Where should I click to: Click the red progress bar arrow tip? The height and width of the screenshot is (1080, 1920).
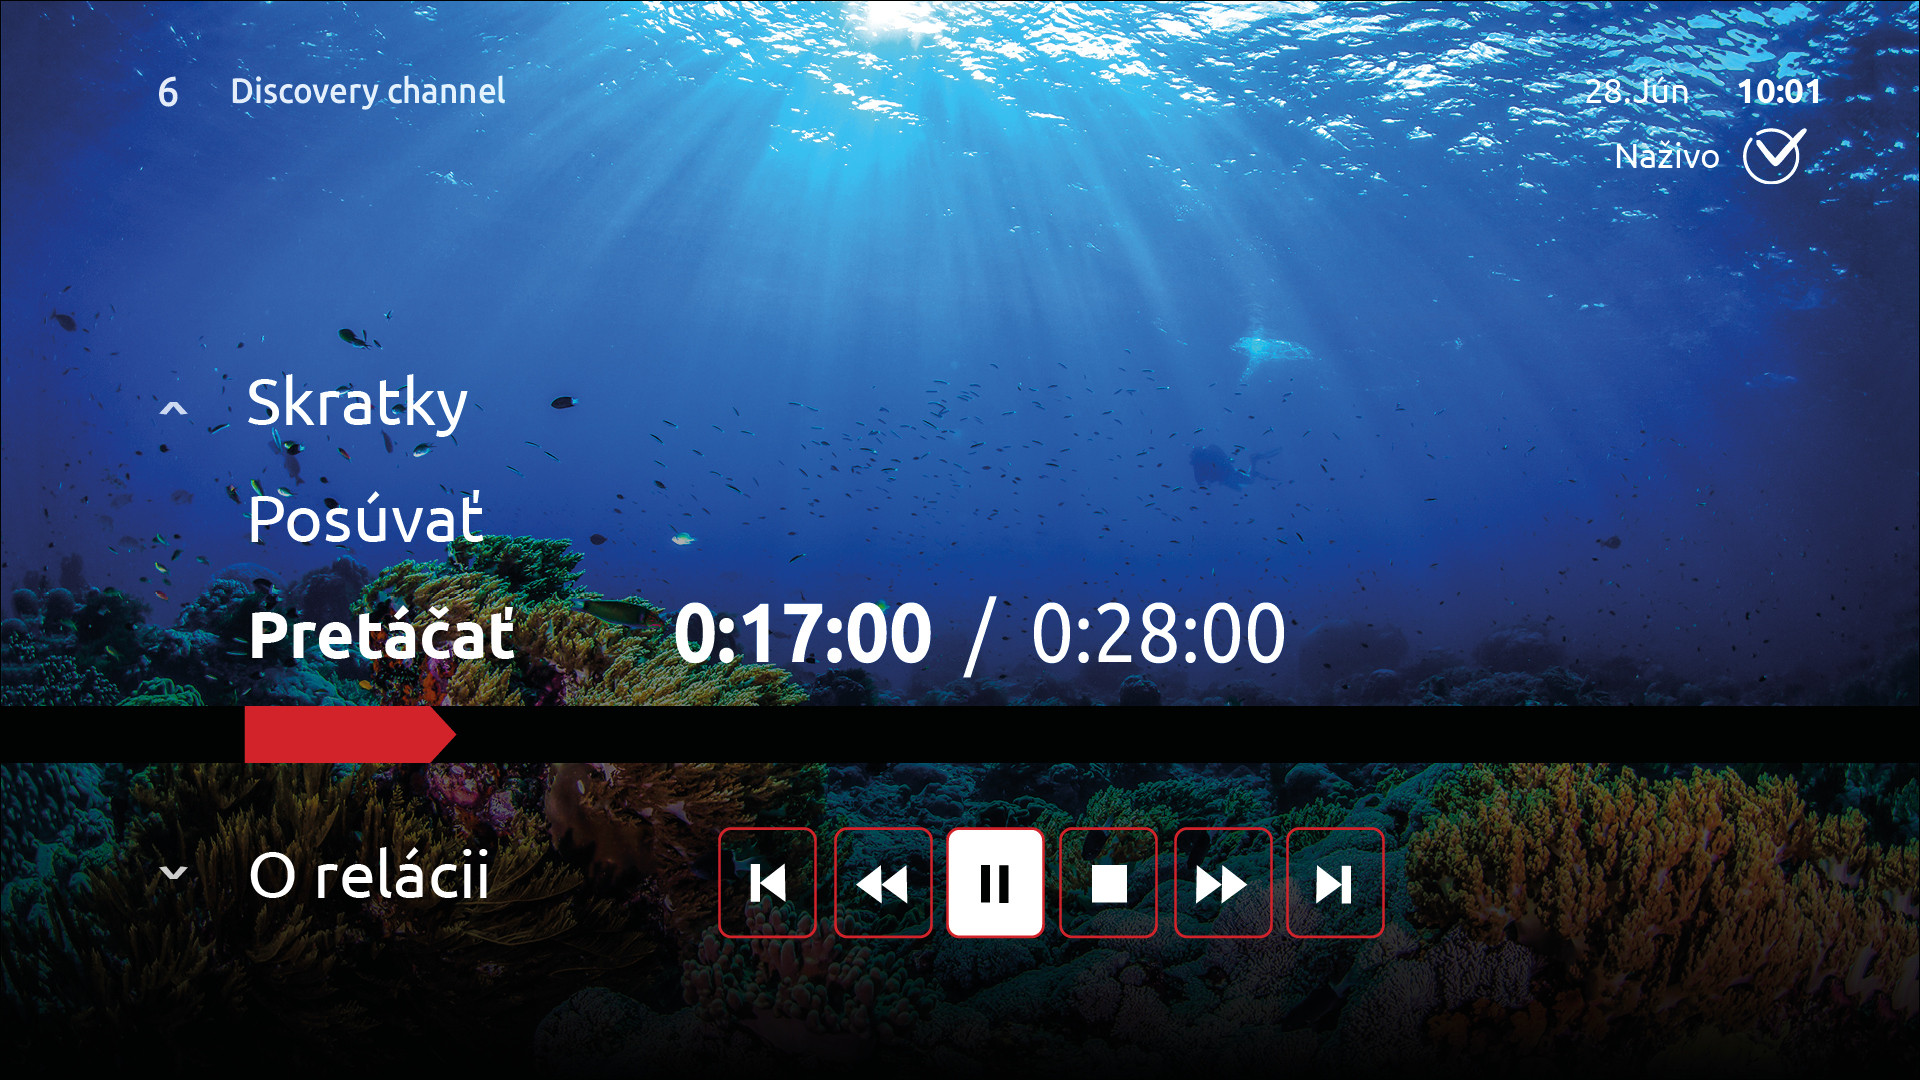pos(443,735)
